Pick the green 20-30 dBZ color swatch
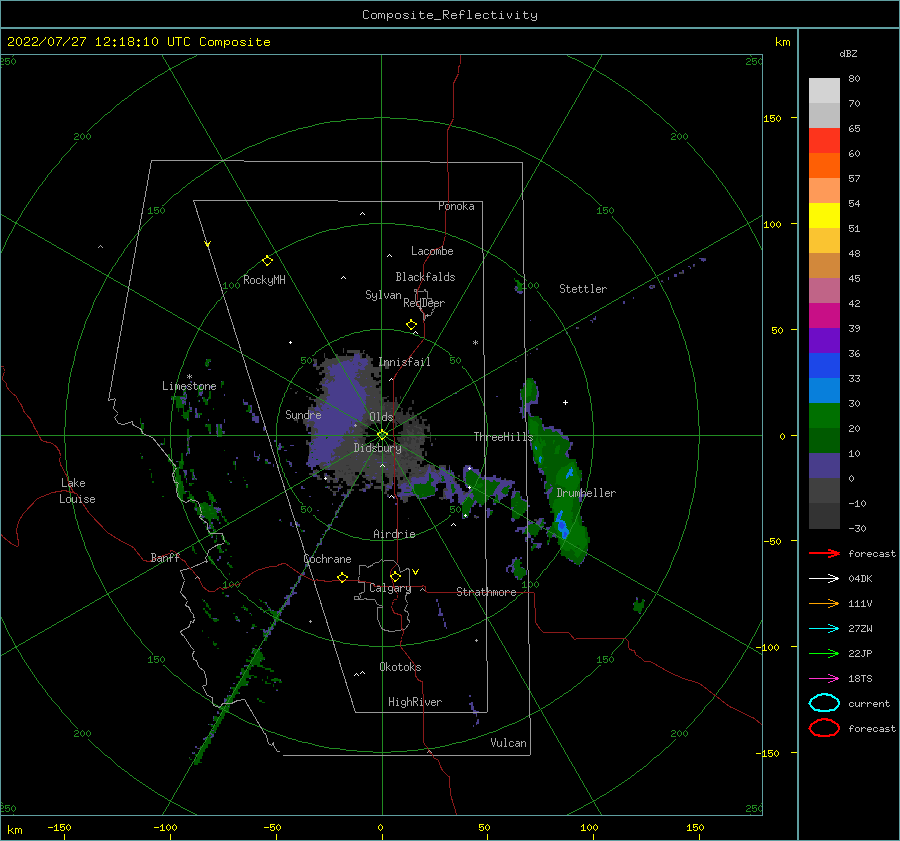 click(x=824, y=416)
